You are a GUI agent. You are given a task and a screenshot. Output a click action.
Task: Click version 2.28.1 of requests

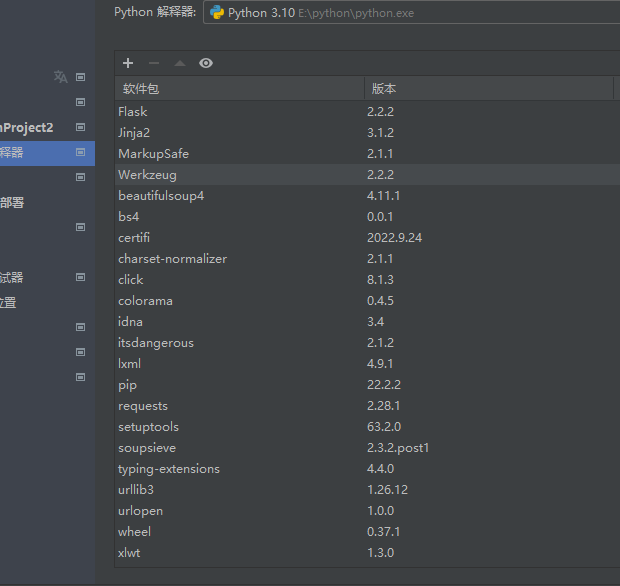tap(383, 406)
